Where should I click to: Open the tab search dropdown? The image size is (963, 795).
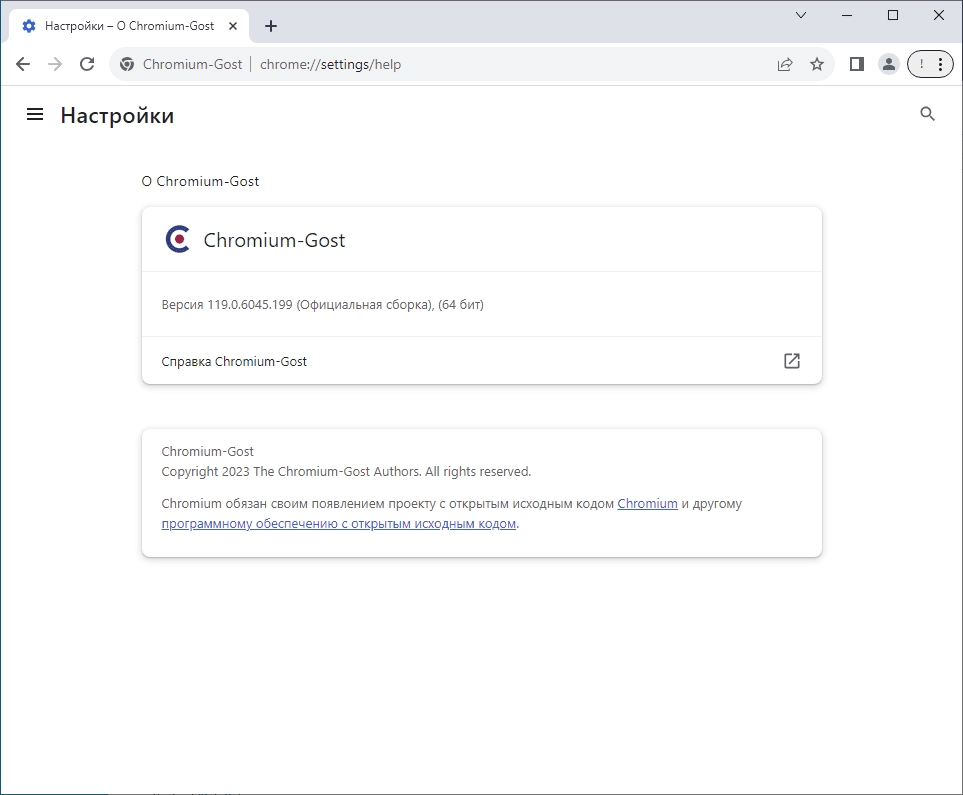[801, 15]
